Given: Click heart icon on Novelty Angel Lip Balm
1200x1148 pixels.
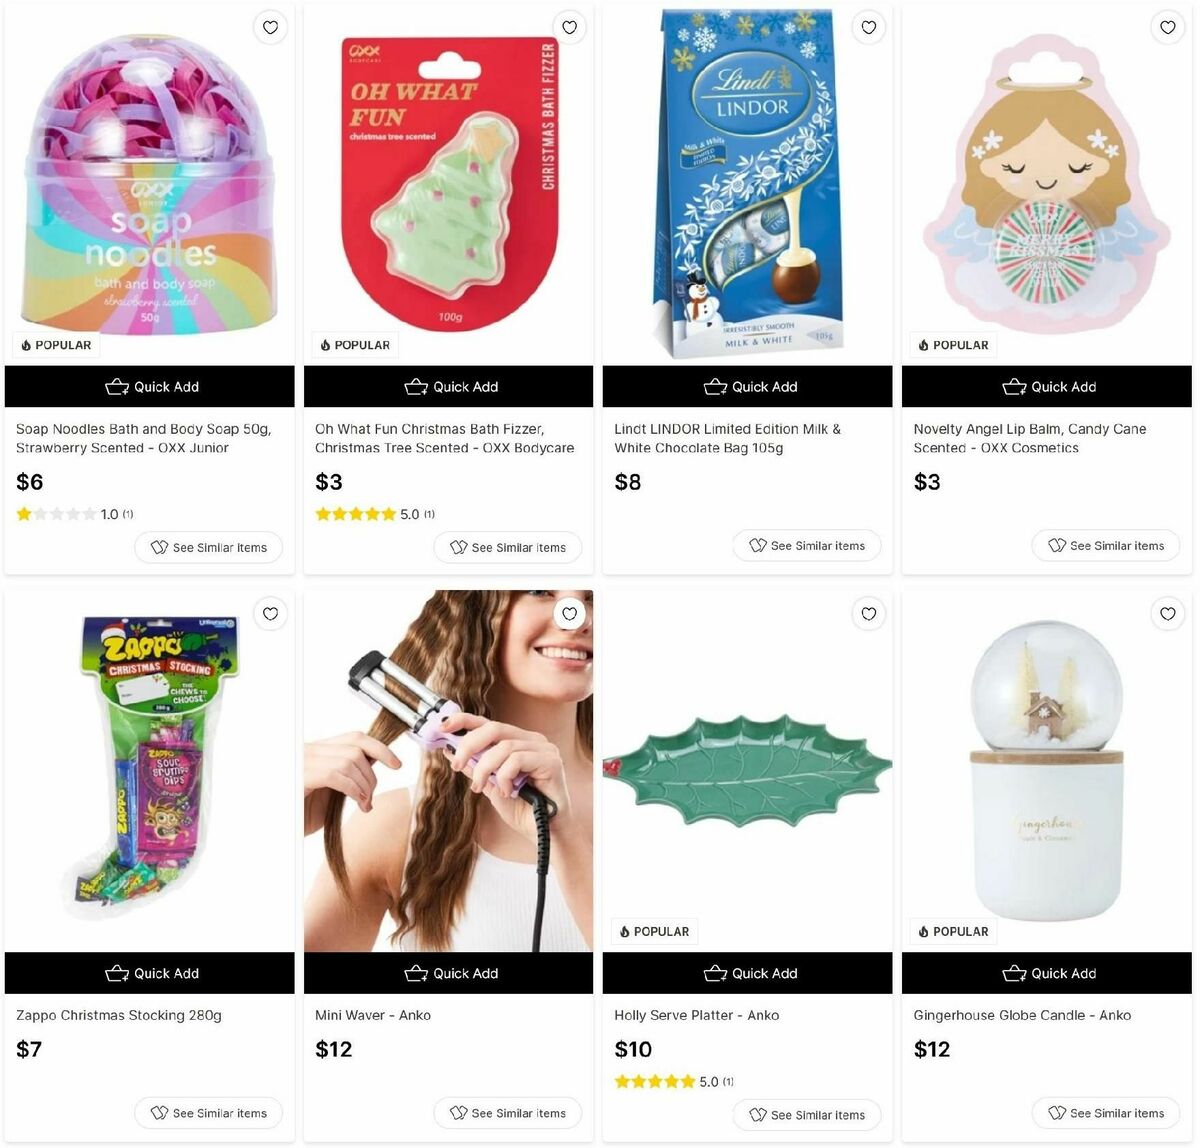Looking at the screenshot, I should (1167, 28).
